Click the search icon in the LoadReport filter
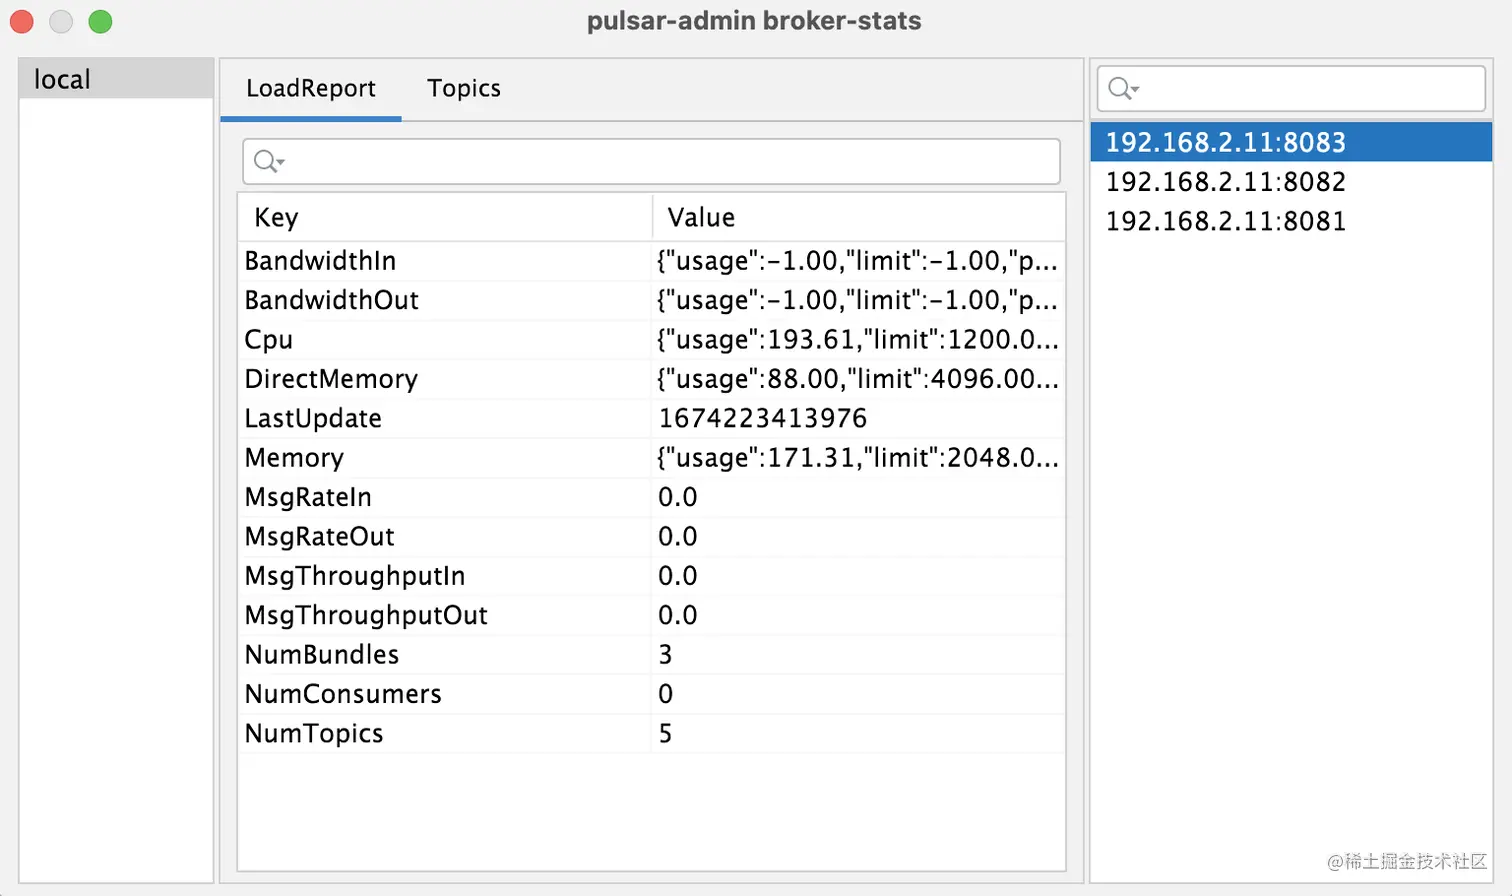Image resolution: width=1512 pixels, height=896 pixels. (x=268, y=161)
